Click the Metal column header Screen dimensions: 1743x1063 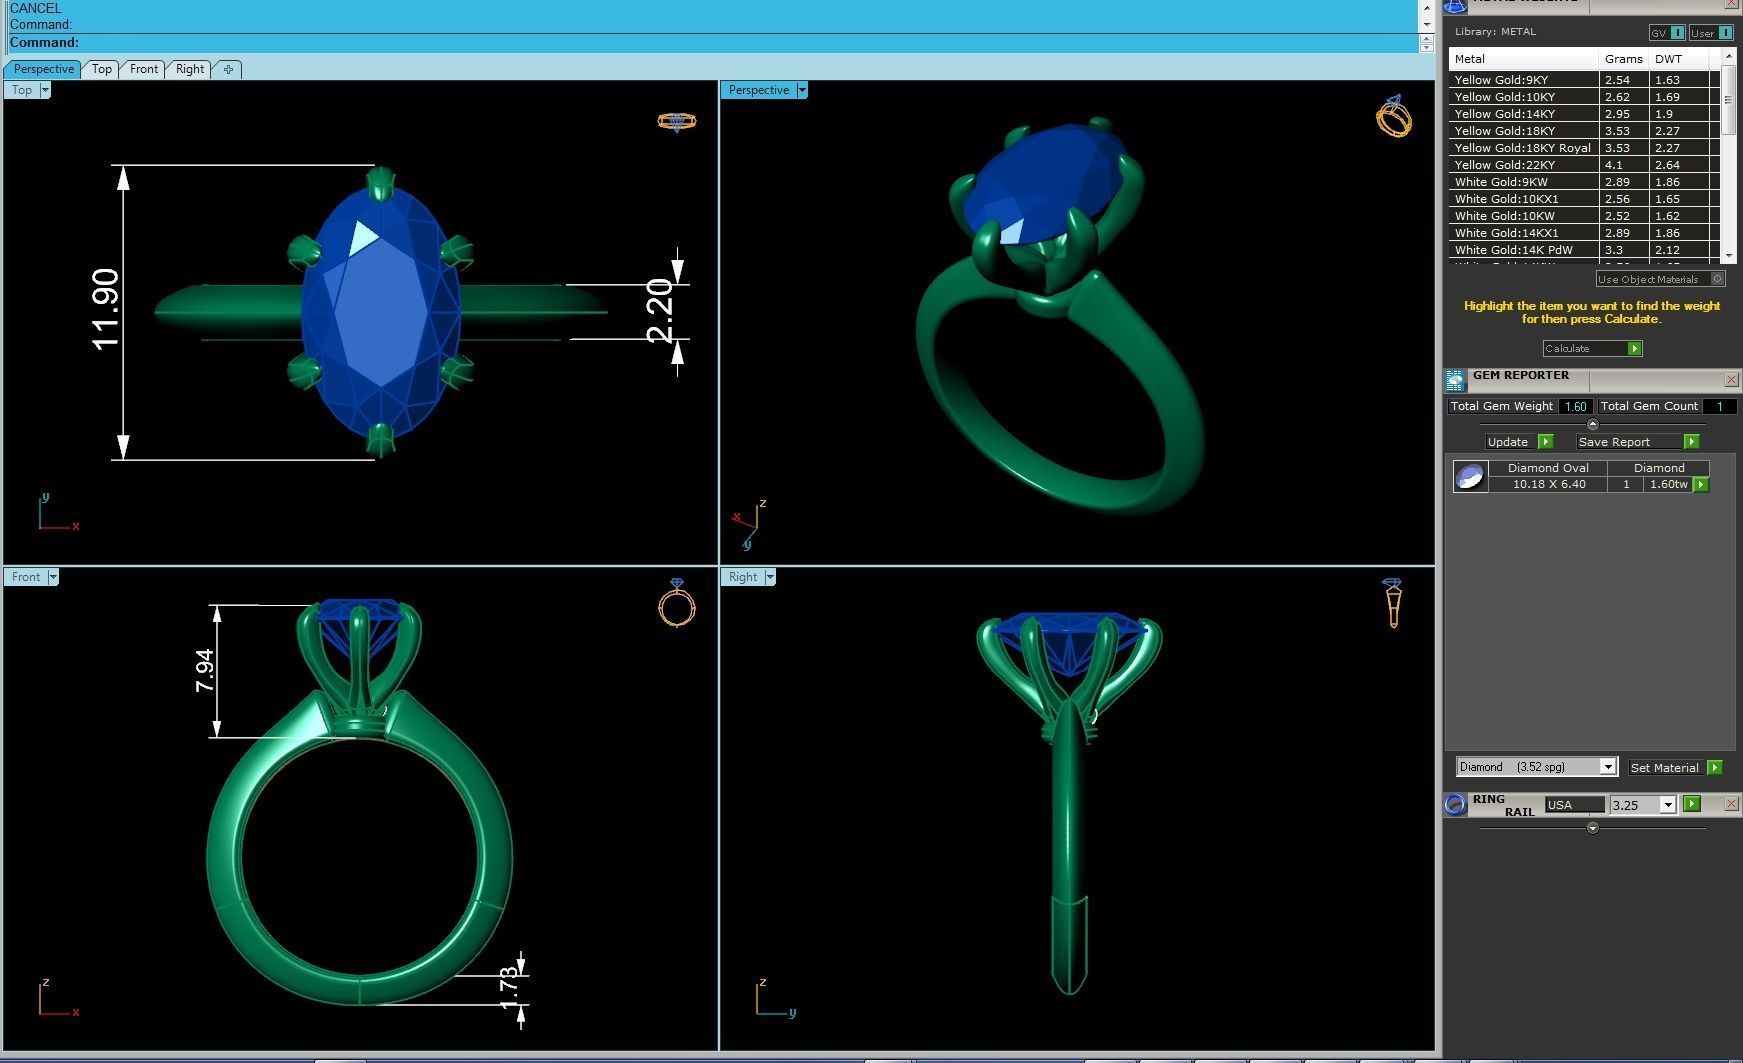1523,59
